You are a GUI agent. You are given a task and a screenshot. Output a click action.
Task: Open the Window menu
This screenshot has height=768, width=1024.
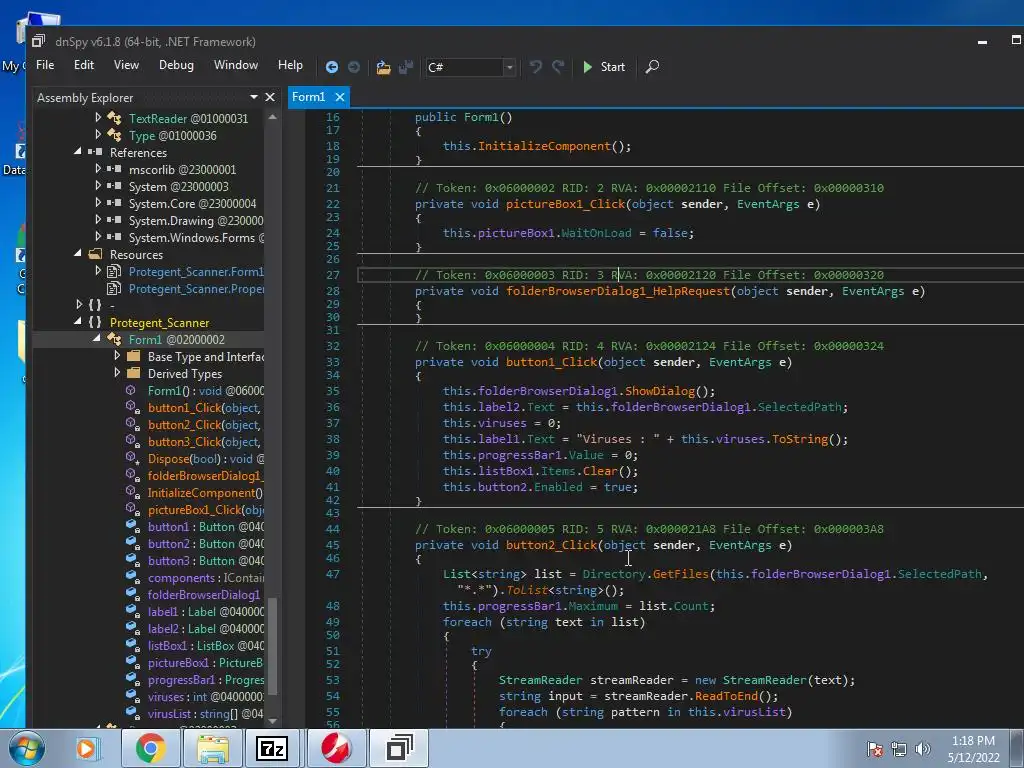pos(236,65)
